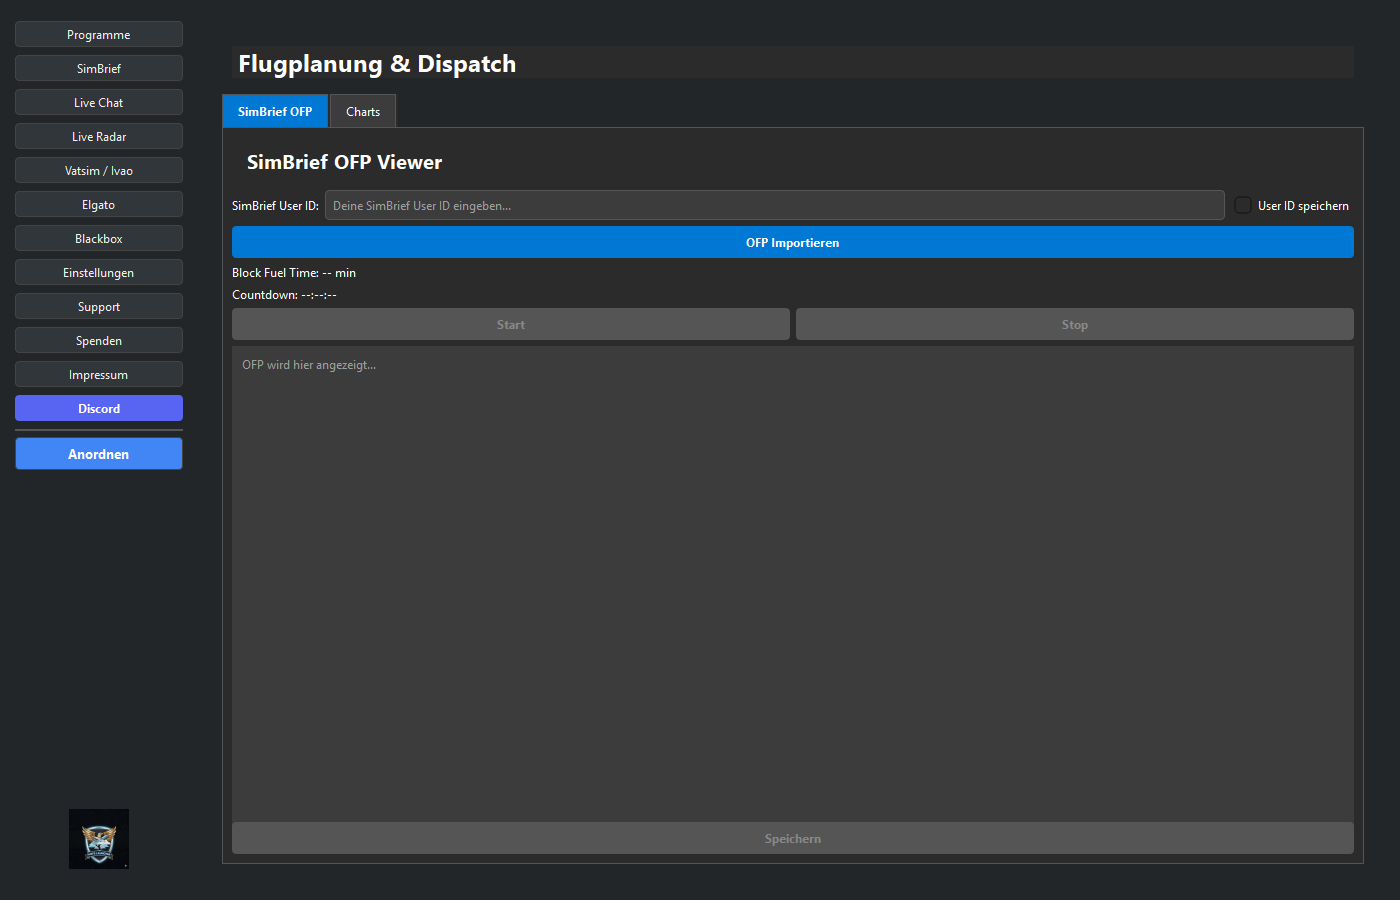Open Live Chat in sidebar
1400x900 pixels.
(99, 103)
